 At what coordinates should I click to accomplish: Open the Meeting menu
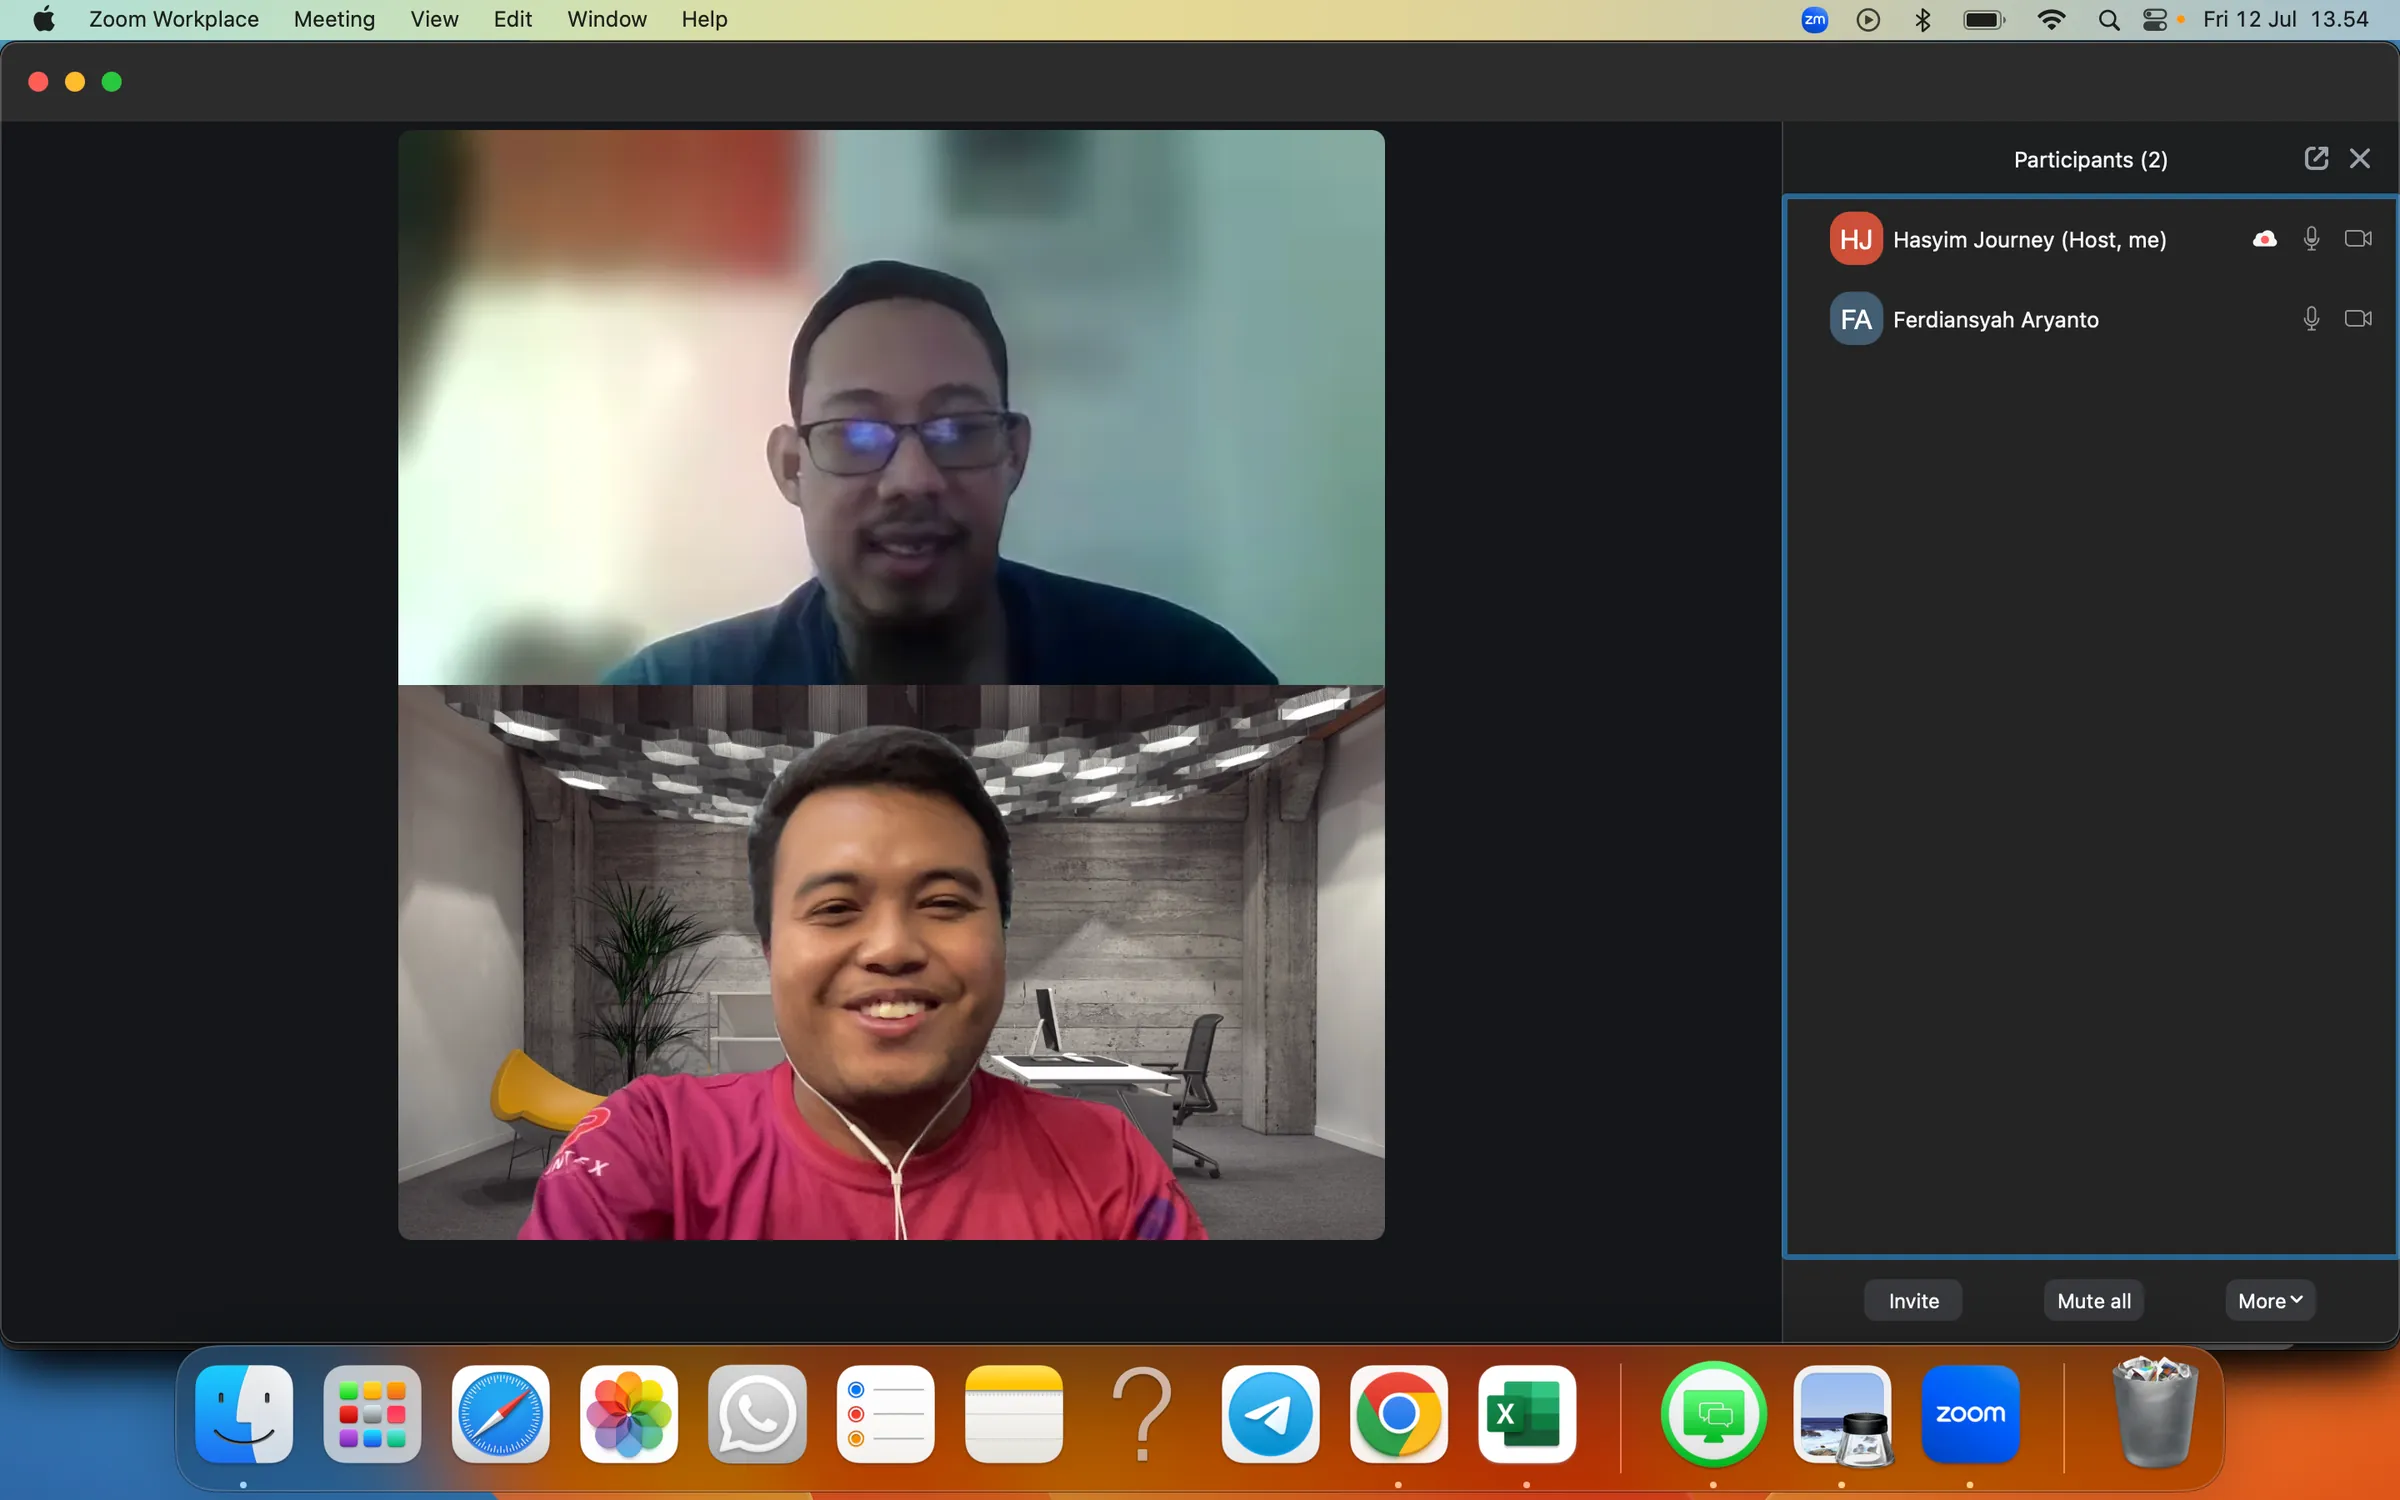(x=334, y=19)
